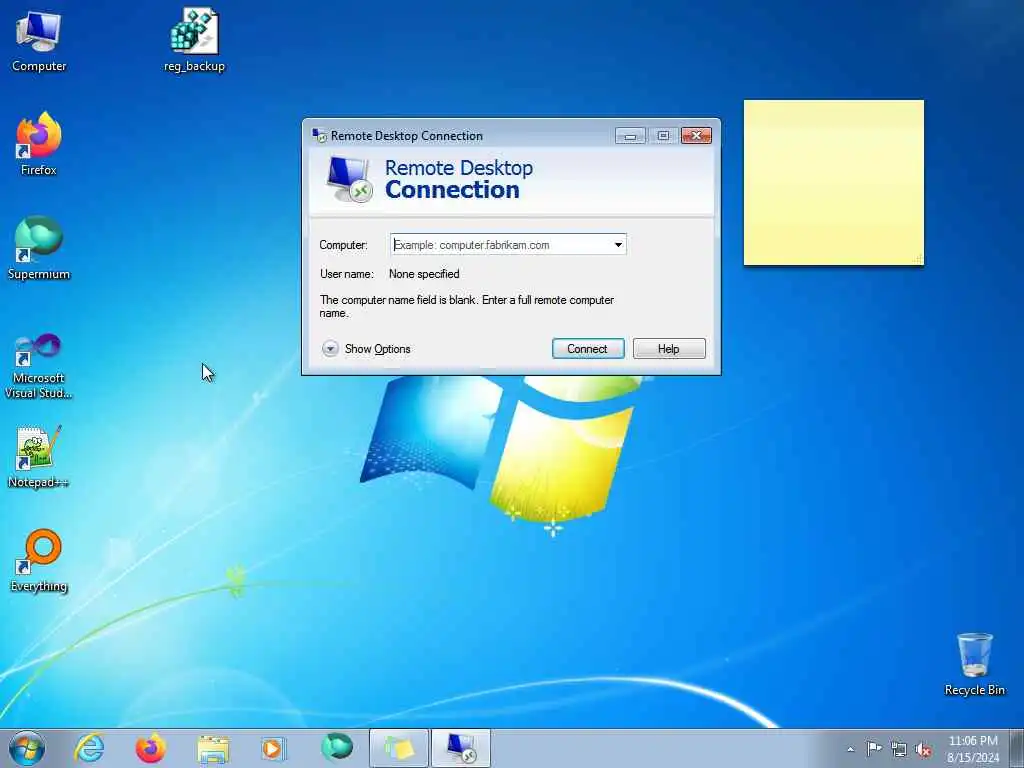Launch Internet Explorer from the taskbar

point(89,748)
